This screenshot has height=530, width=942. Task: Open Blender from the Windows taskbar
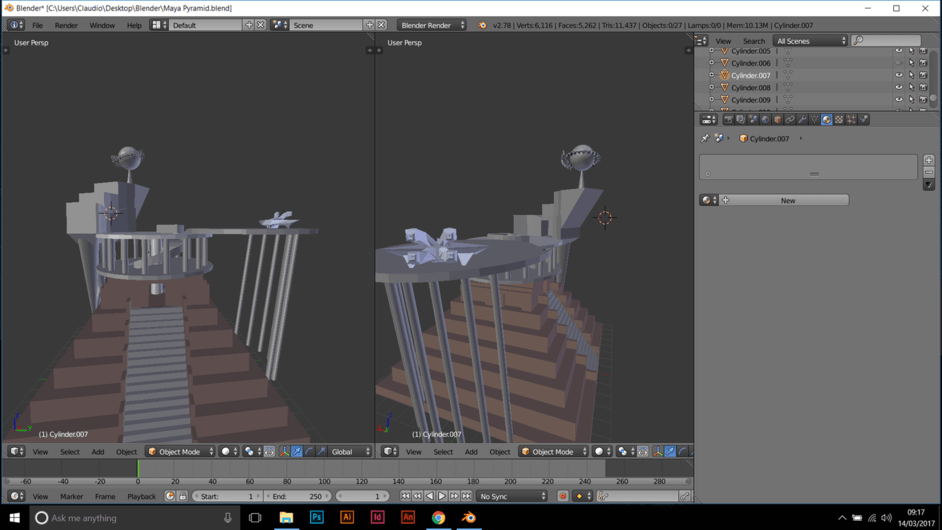pos(469,517)
